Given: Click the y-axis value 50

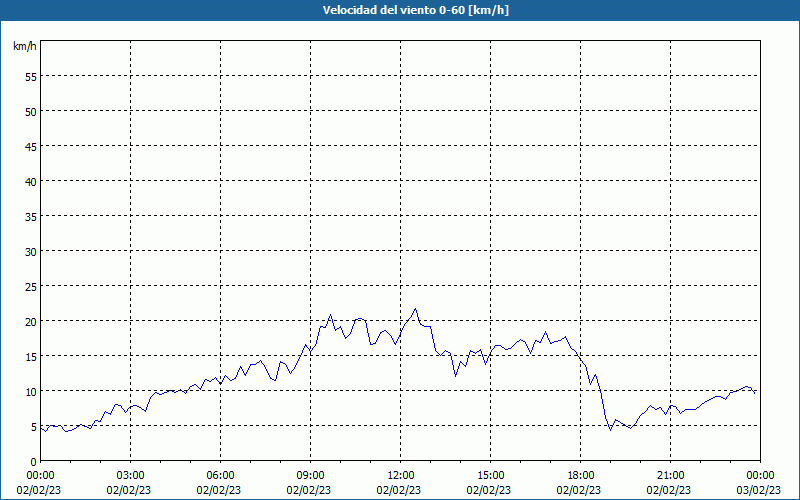Looking at the screenshot, I should click(31, 112).
